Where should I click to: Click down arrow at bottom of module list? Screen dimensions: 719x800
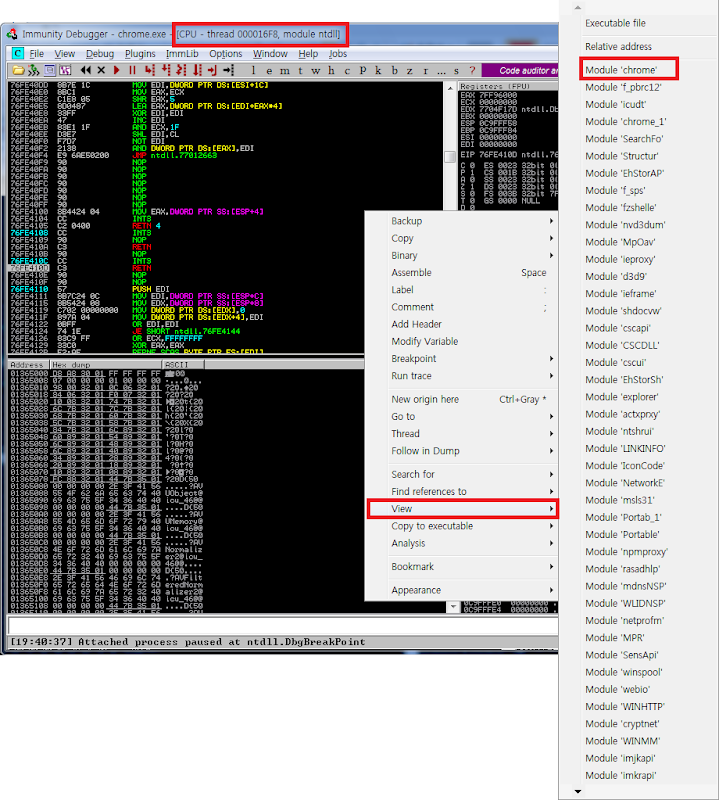[x=578, y=792]
